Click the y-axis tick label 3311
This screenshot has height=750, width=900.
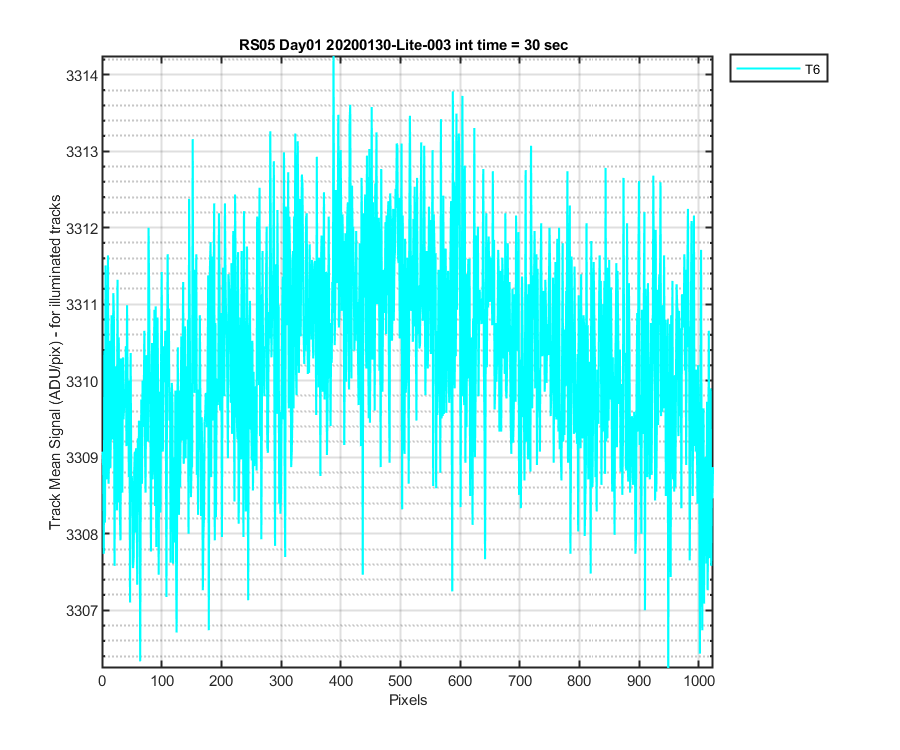(x=82, y=305)
